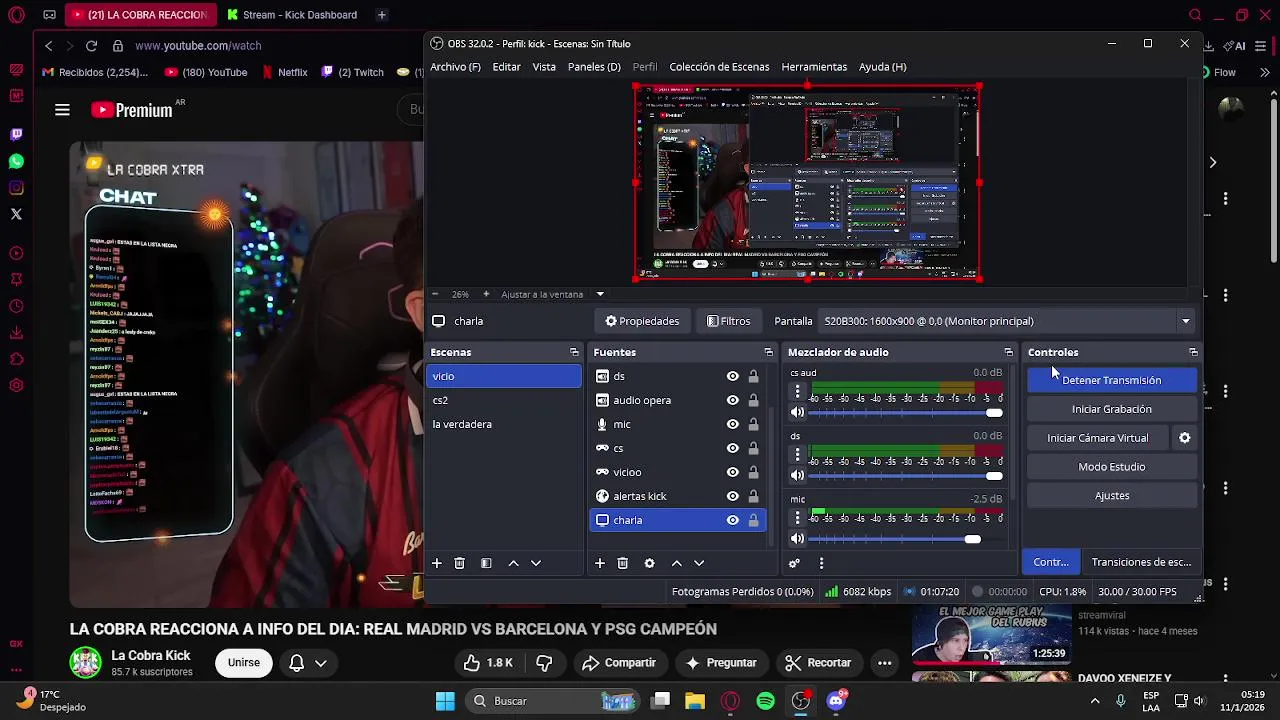Move source up arrow in Fuentes panel
This screenshot has height=720, width=1280.
tap(676, 563)
